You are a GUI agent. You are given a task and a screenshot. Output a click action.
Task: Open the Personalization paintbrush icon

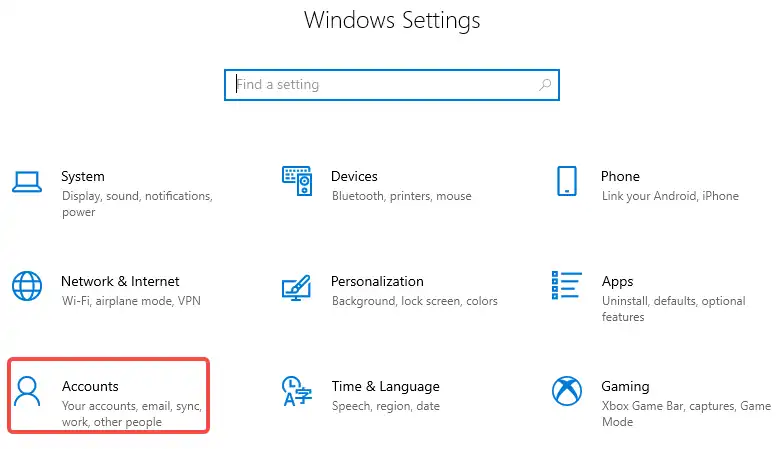point(296,288)
